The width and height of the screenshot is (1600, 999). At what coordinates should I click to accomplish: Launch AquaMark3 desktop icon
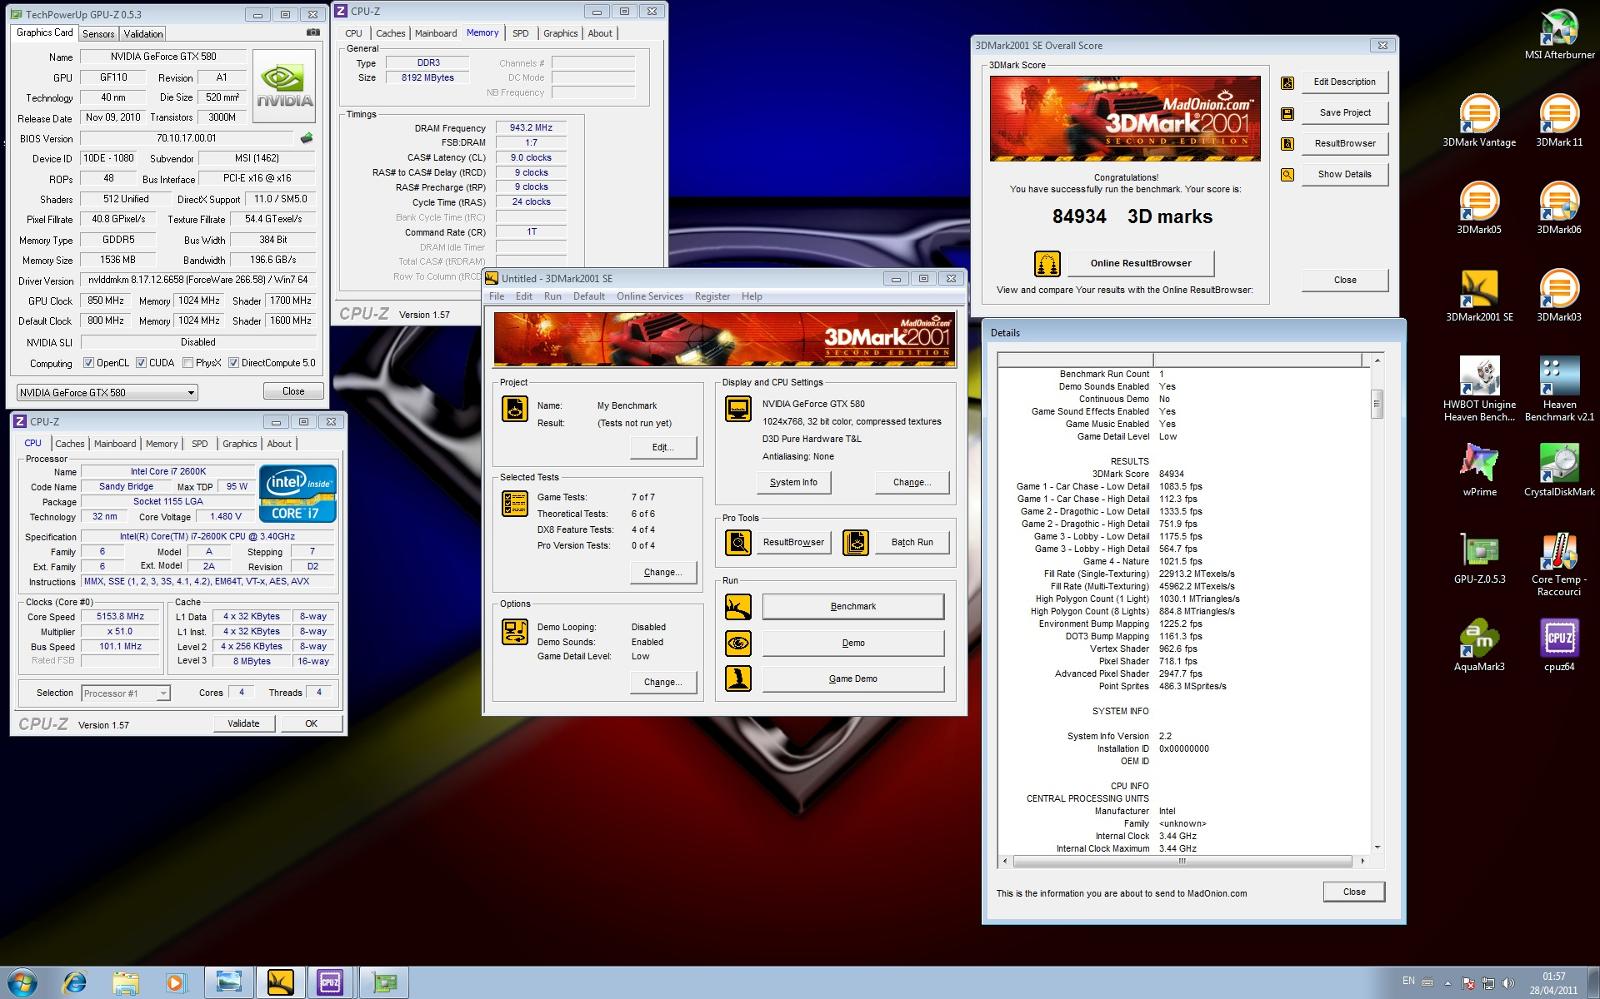click(1479, 645)
